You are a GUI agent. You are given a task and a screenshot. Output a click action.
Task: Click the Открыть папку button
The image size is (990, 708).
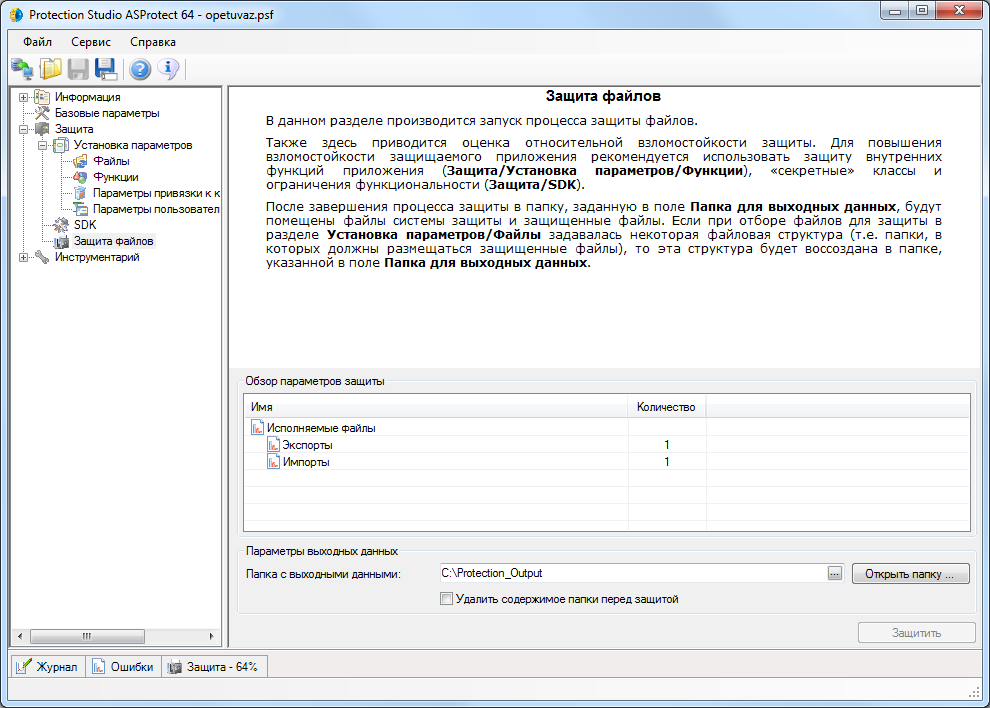[x=910, y=573]
